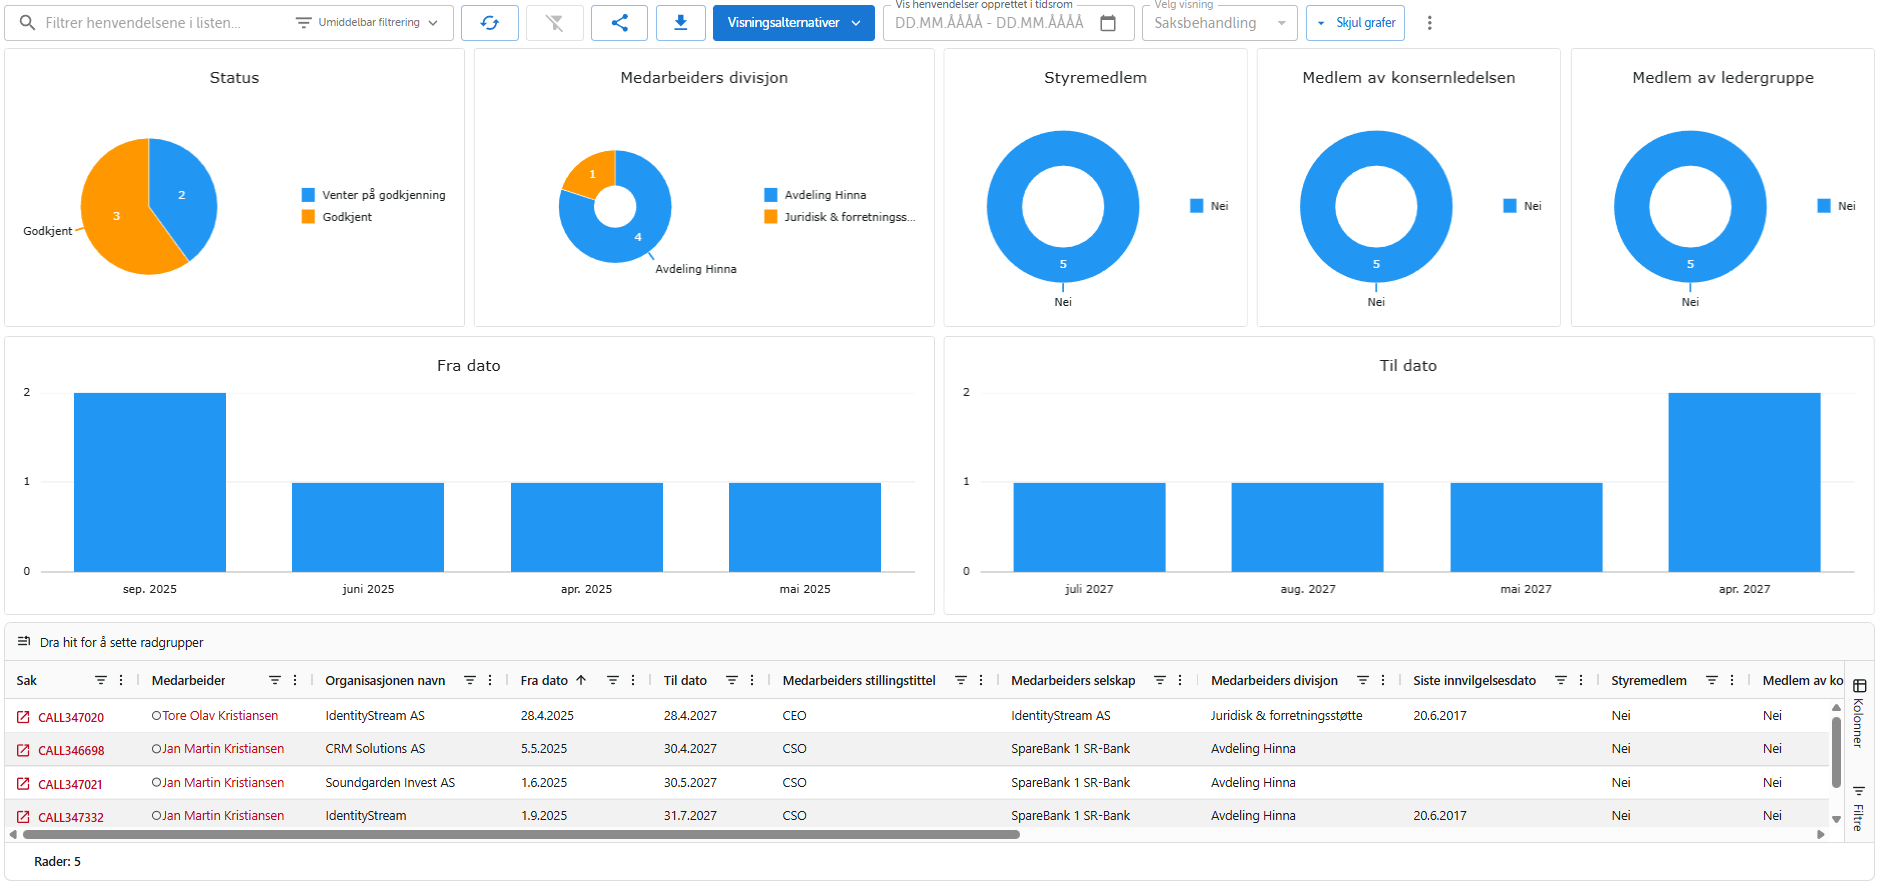Open the Kolonner side panel tab
This screenshot has height=886, width=1882.
[1859, 713]
